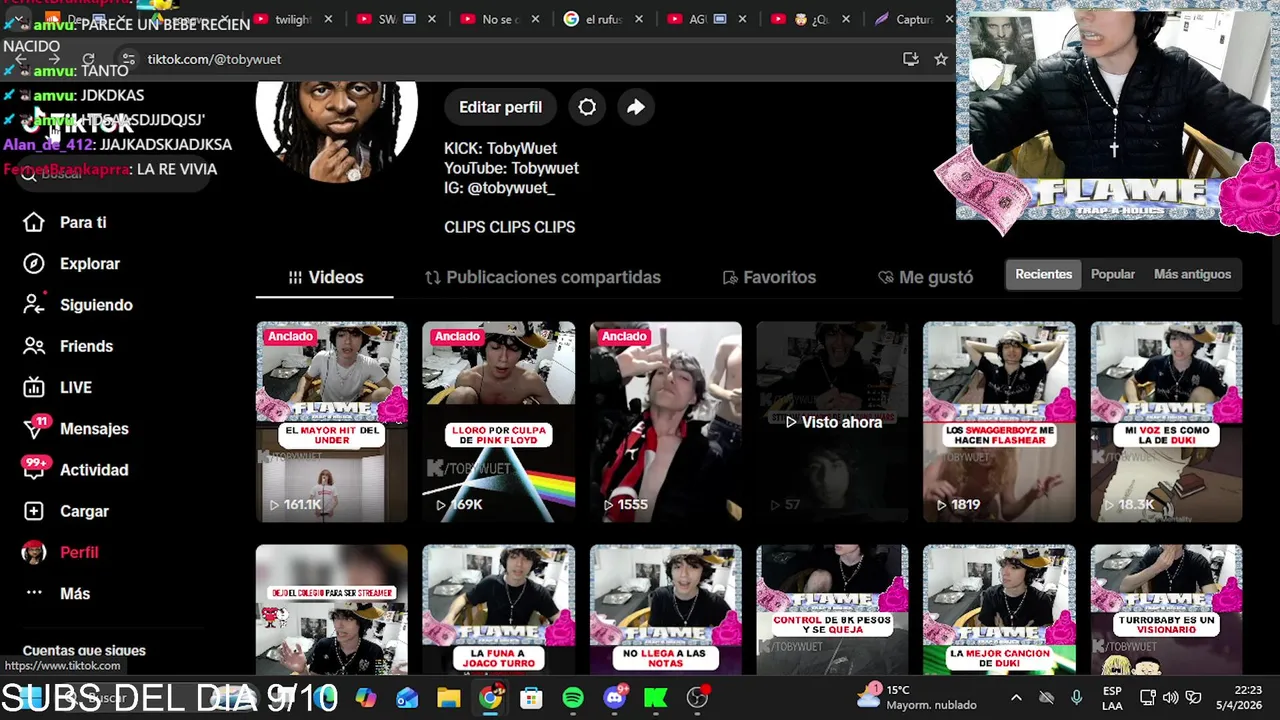
Task: Click the Chrome icon in taskbar
Action: (x=490, y=698)
